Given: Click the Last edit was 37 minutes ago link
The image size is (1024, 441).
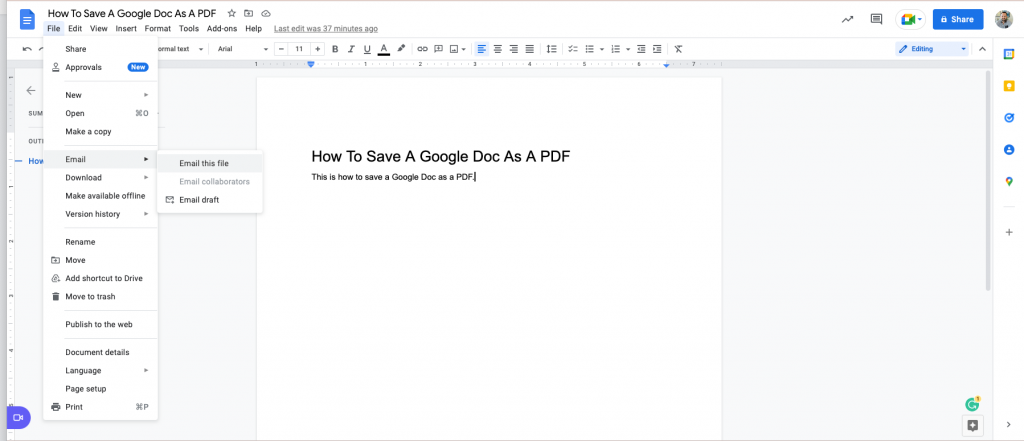Looking at the screenshot, I should 326,29.
